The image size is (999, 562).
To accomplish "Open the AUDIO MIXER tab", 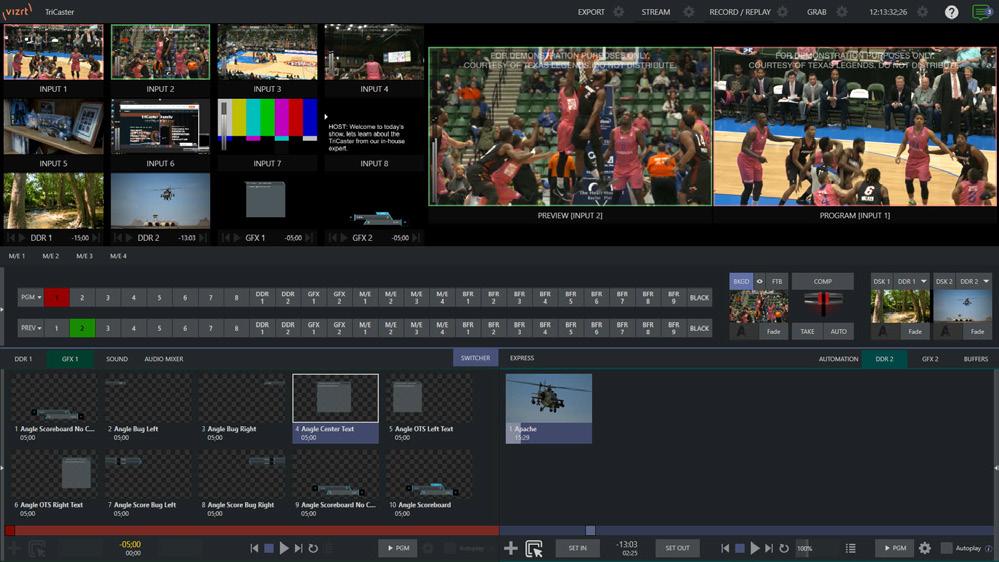I will coord(163,359).
